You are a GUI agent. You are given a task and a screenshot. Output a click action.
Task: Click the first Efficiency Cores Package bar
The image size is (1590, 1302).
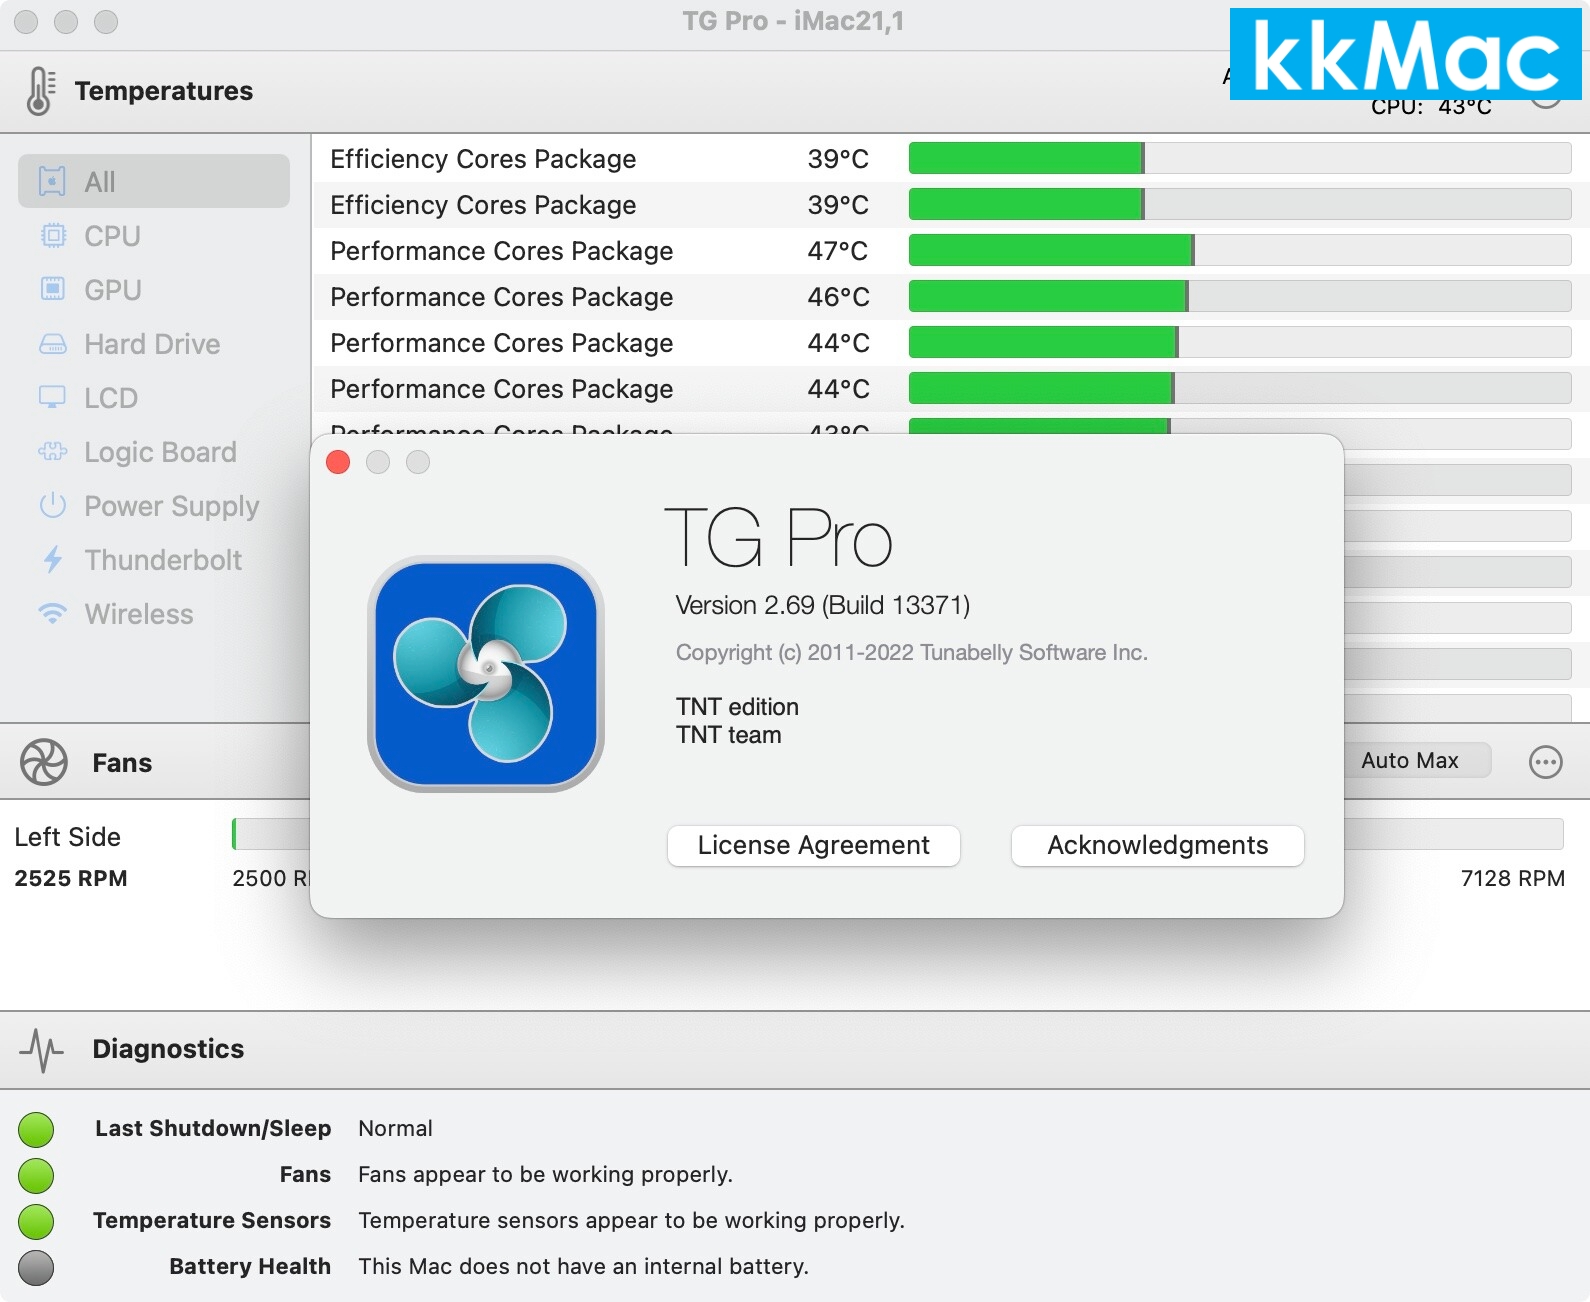pos(1240,158)
